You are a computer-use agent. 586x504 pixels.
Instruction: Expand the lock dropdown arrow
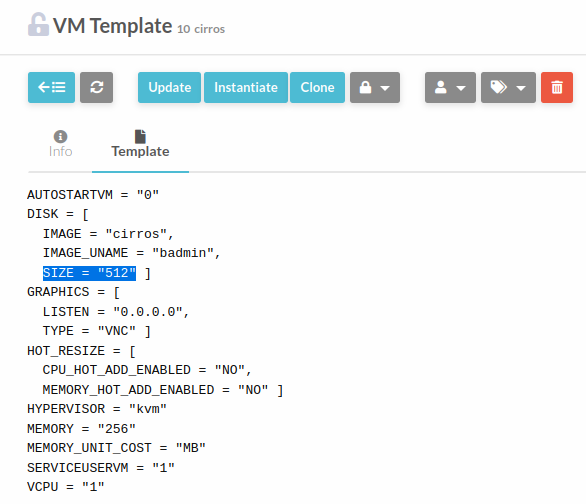click(385, 89)
